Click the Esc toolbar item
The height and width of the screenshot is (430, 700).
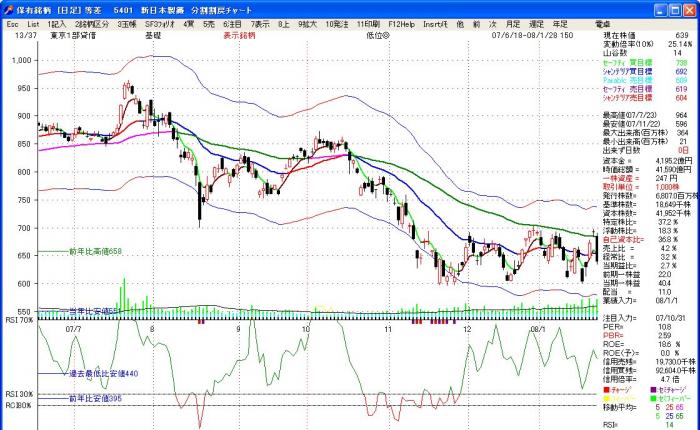(x=10, y=22)
